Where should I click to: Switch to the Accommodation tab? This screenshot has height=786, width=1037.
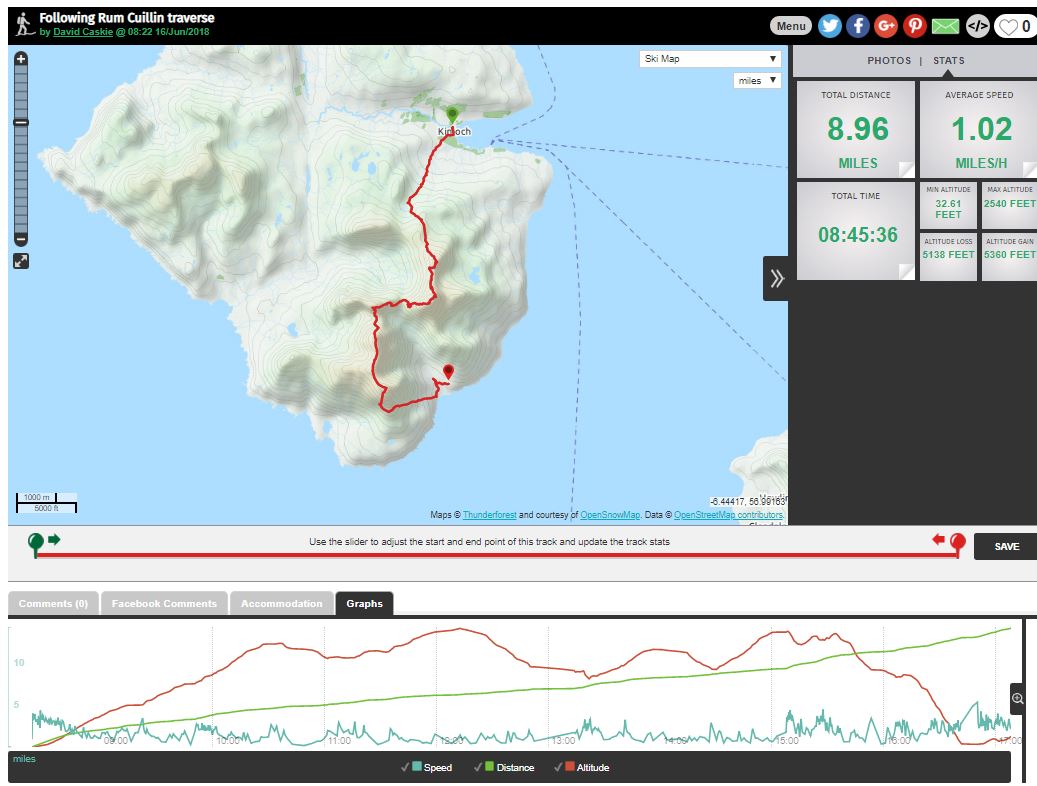(281, 603)
